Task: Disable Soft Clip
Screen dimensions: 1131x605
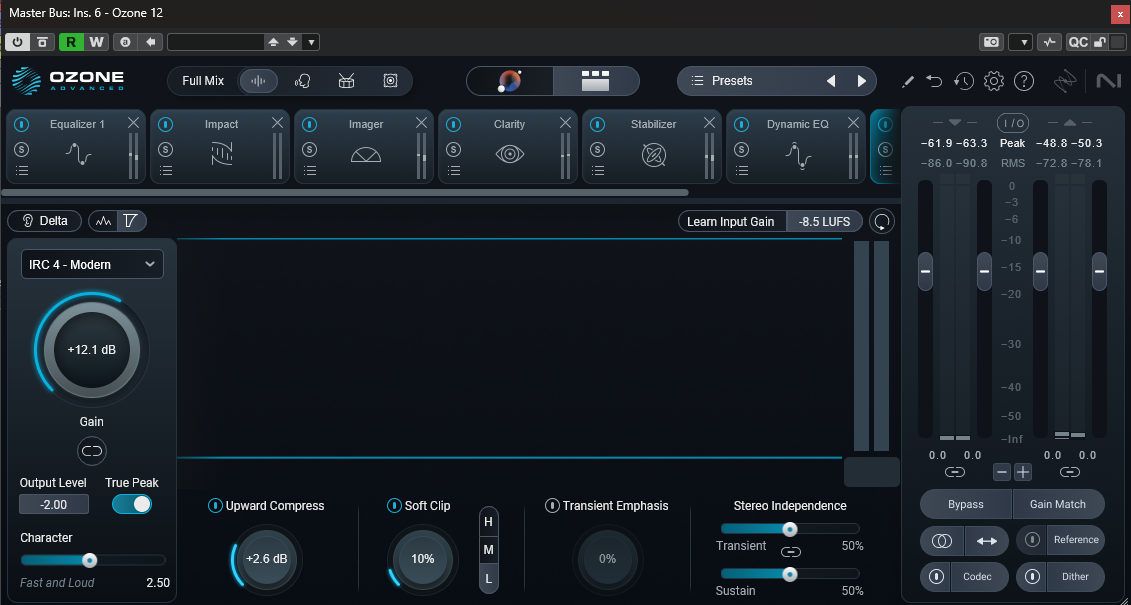Action: (394, 506)
